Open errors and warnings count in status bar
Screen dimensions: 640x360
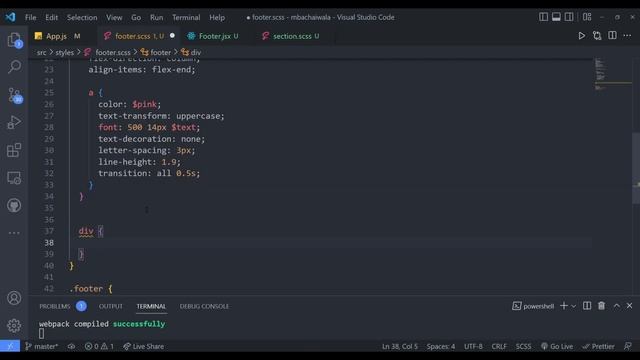[x=99, y=346]
